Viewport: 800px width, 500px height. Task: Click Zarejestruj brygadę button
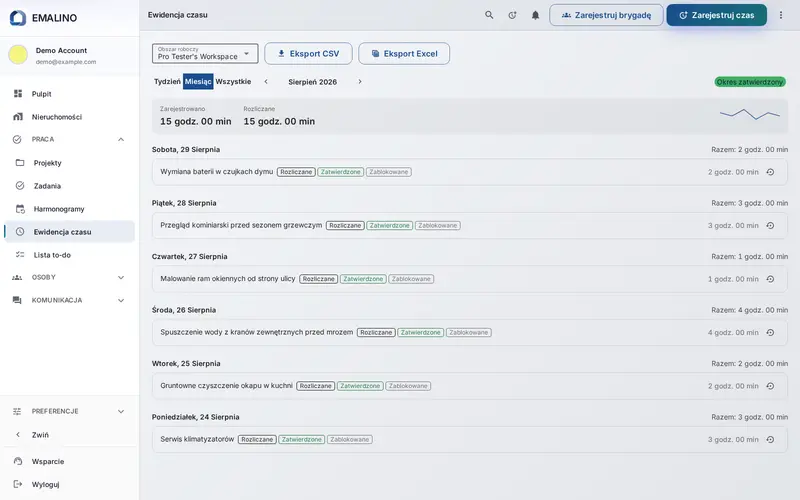point(606,15)
